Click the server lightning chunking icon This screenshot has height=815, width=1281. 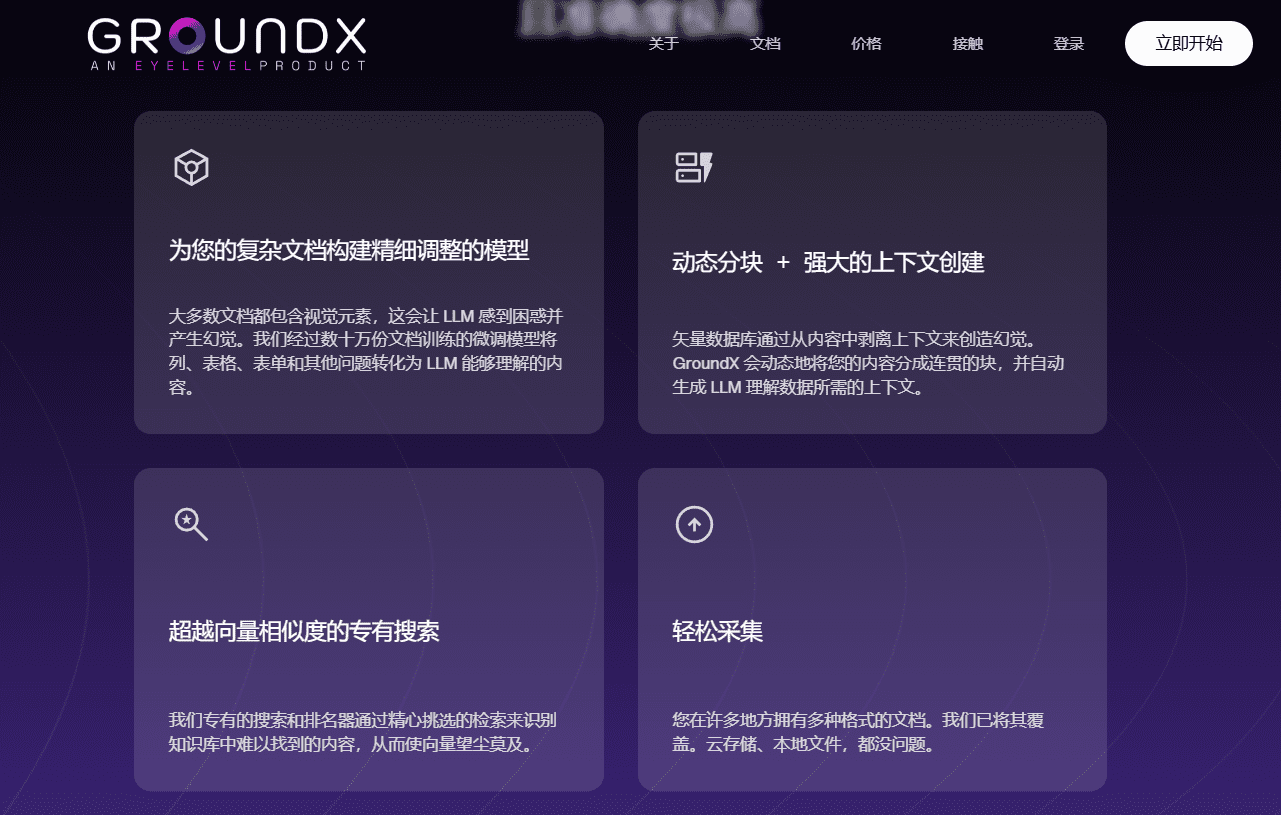tap(694, 167)
